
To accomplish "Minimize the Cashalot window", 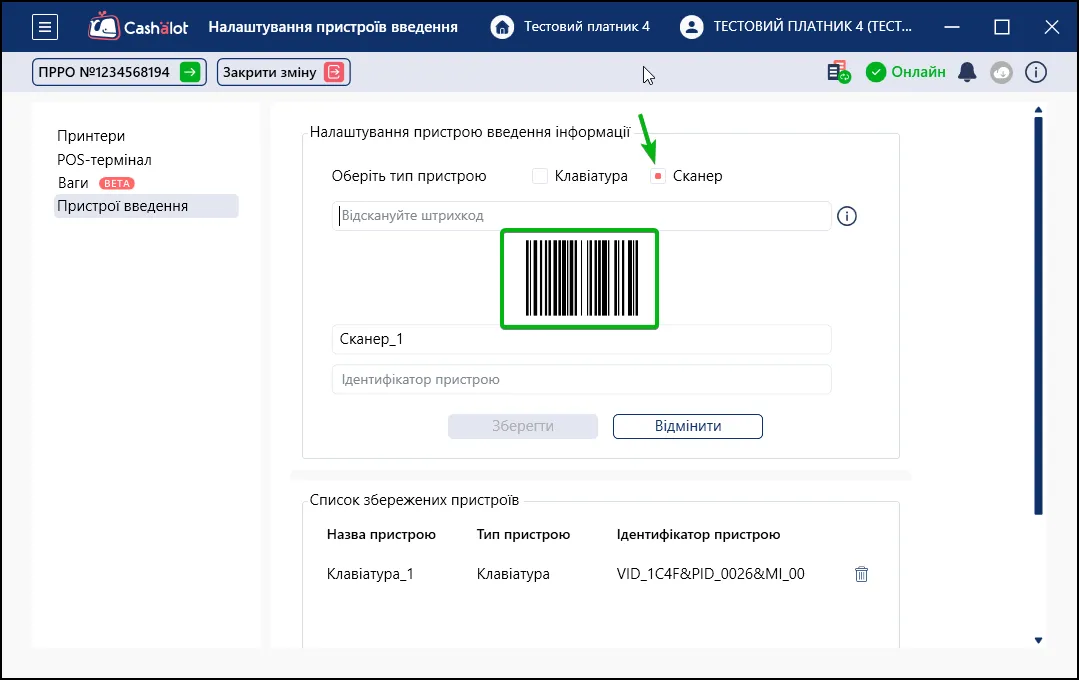I will click(952, 27).
